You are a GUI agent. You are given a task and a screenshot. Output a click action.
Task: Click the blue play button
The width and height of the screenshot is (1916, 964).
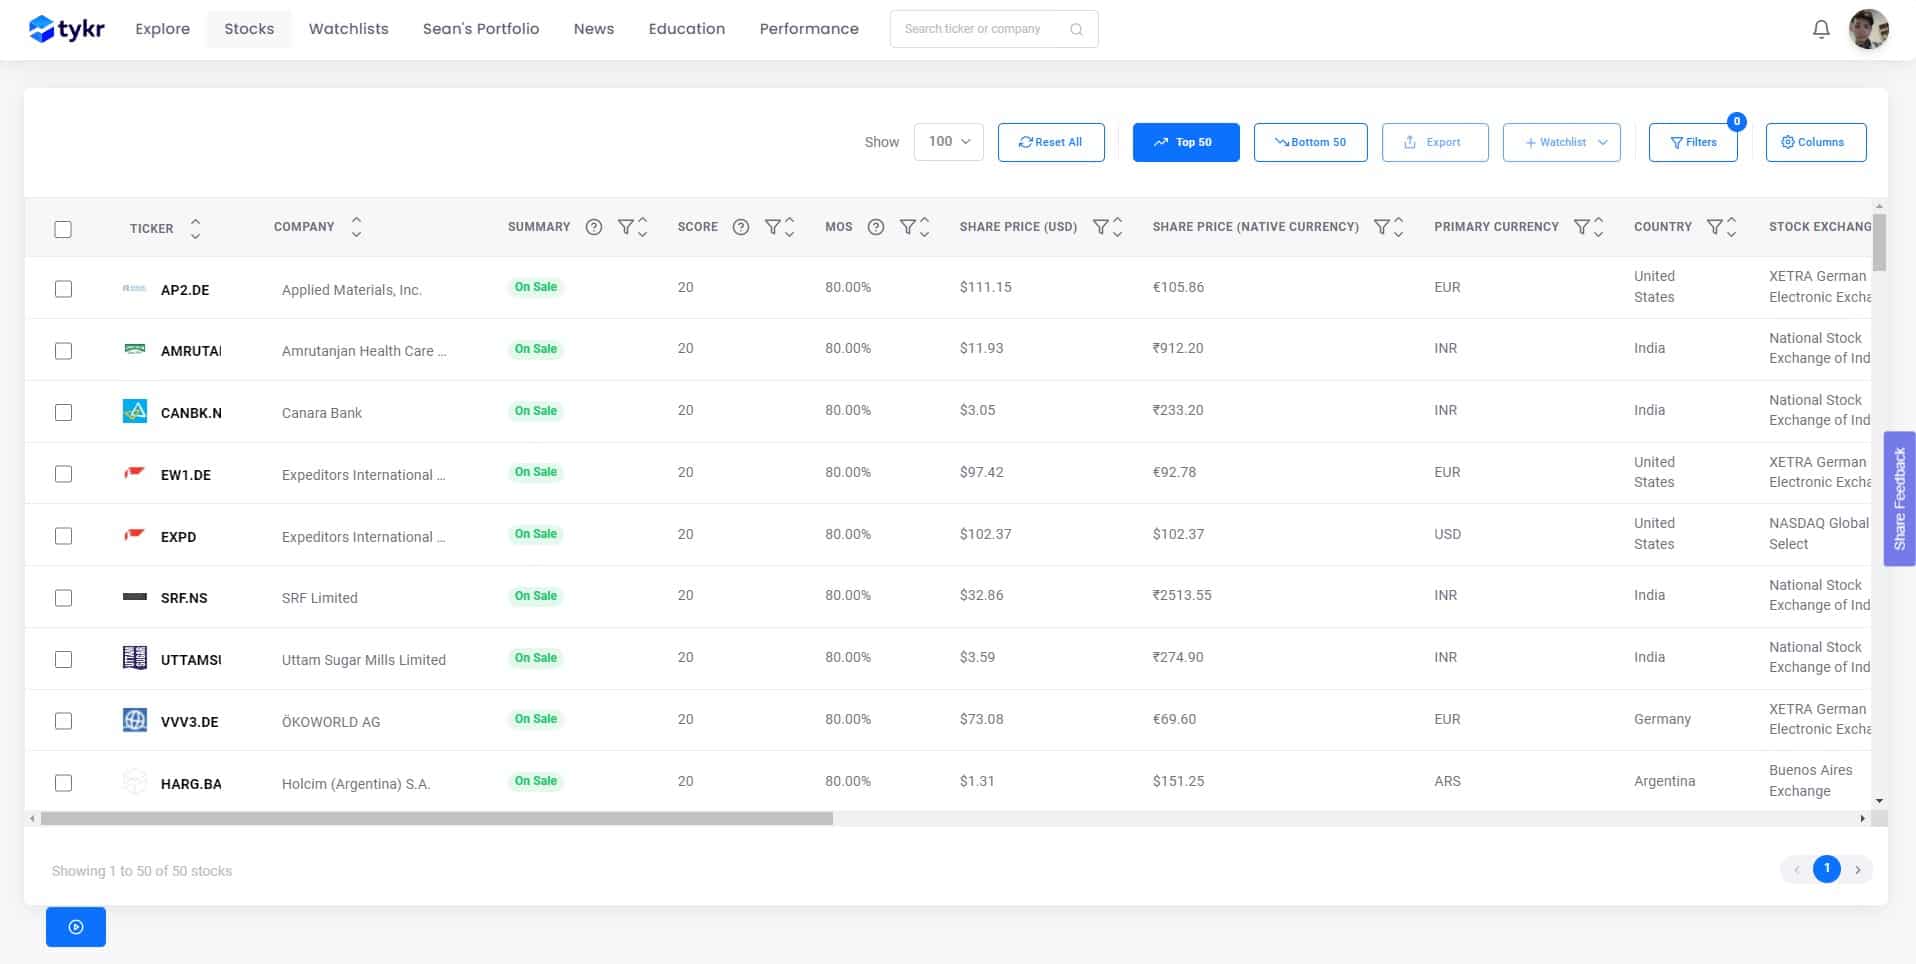click(76, 927)
